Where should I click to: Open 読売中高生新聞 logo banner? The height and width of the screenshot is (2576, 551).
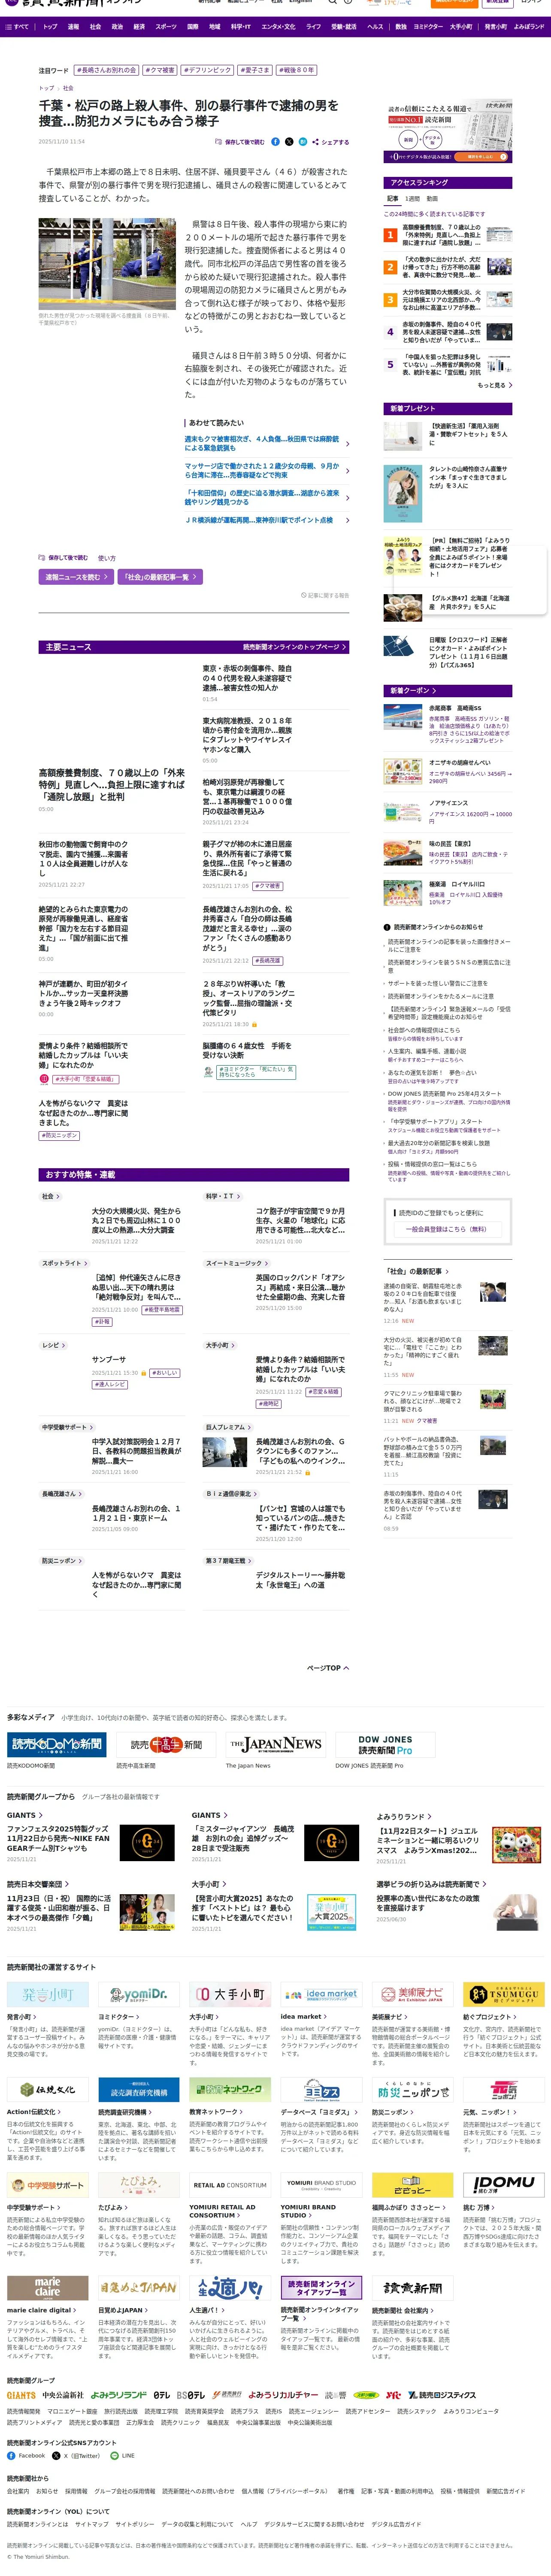[166, 1745]
